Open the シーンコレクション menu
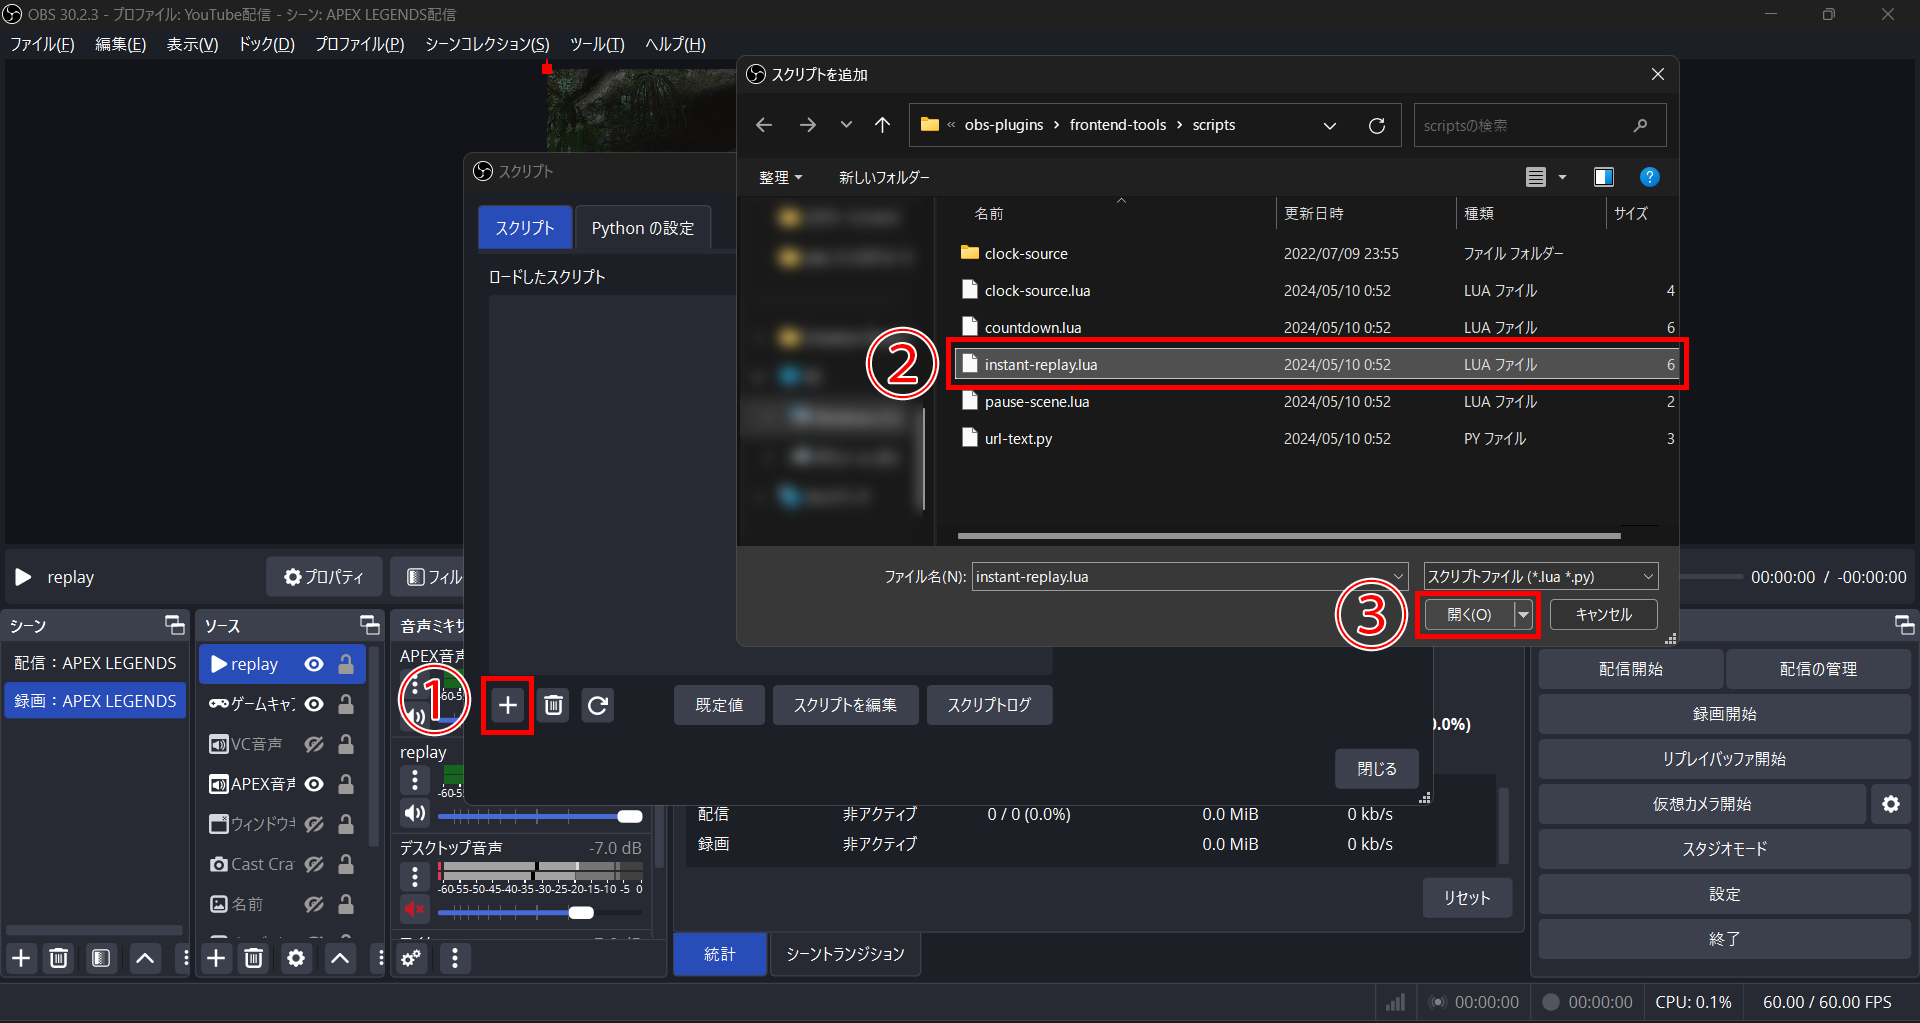This screenshot has width=1920, height=1023. [487, 44]
